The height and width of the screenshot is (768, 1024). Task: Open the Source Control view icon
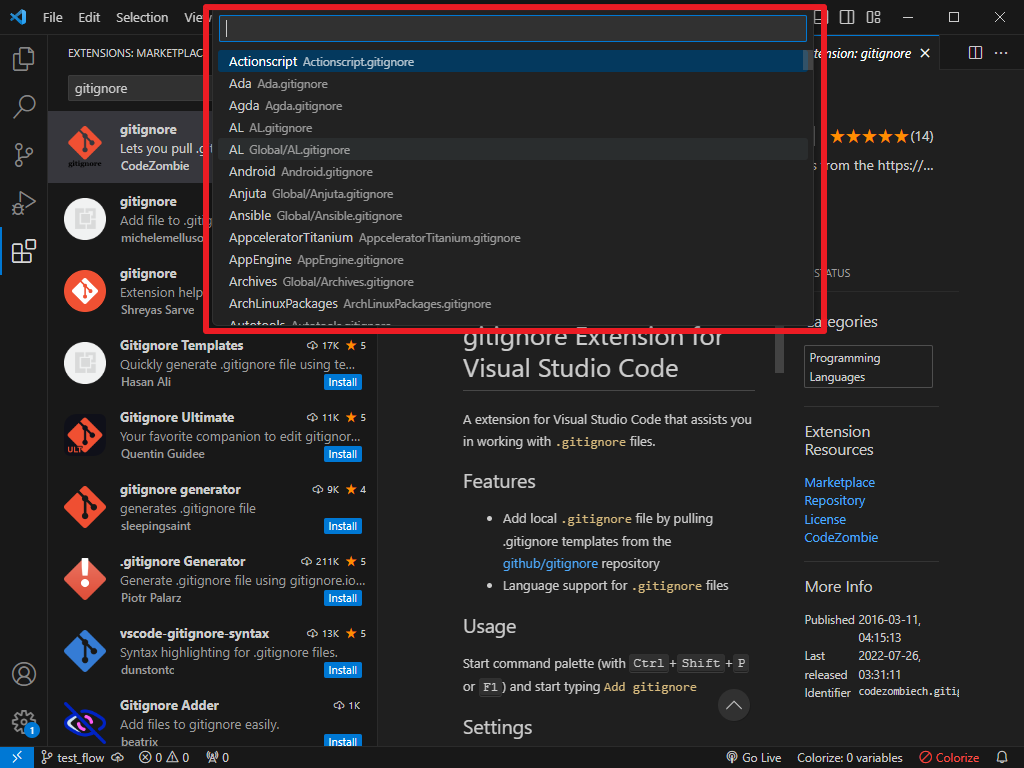point(24,155)
